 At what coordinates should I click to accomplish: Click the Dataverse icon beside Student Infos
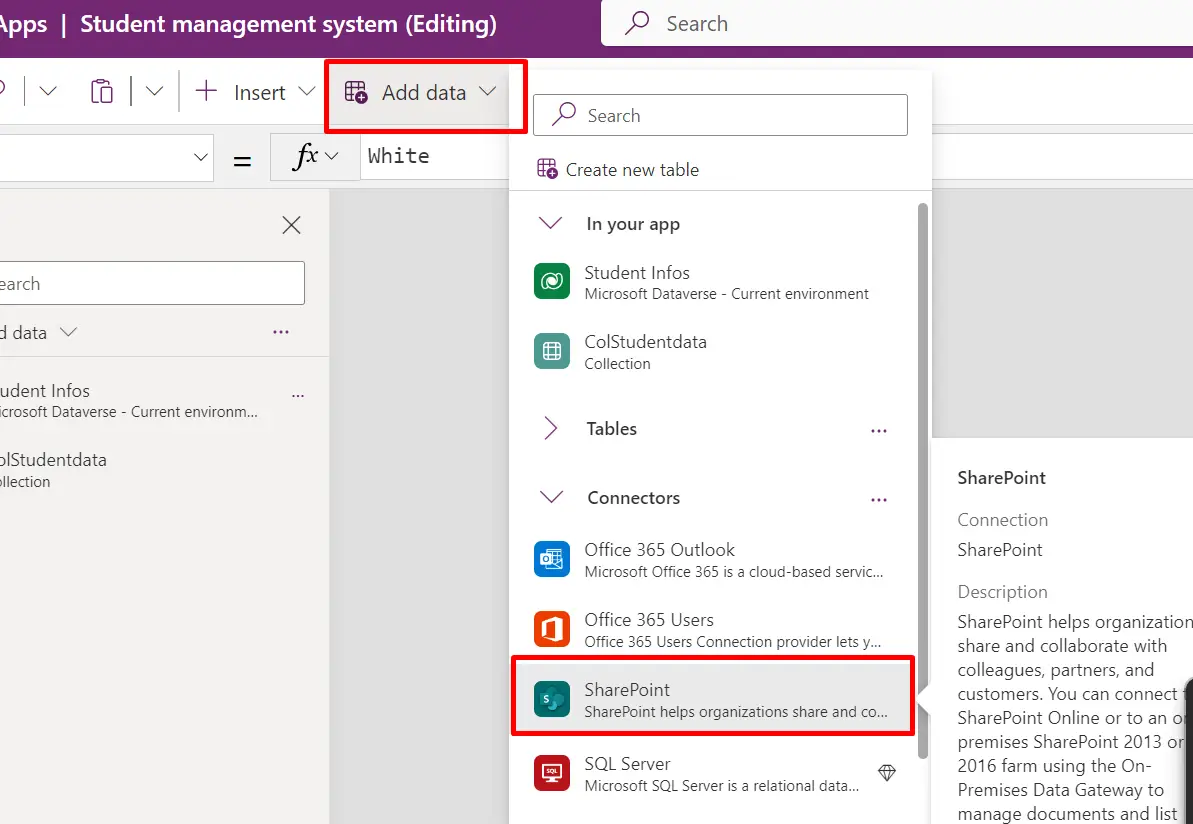[552, 282]
